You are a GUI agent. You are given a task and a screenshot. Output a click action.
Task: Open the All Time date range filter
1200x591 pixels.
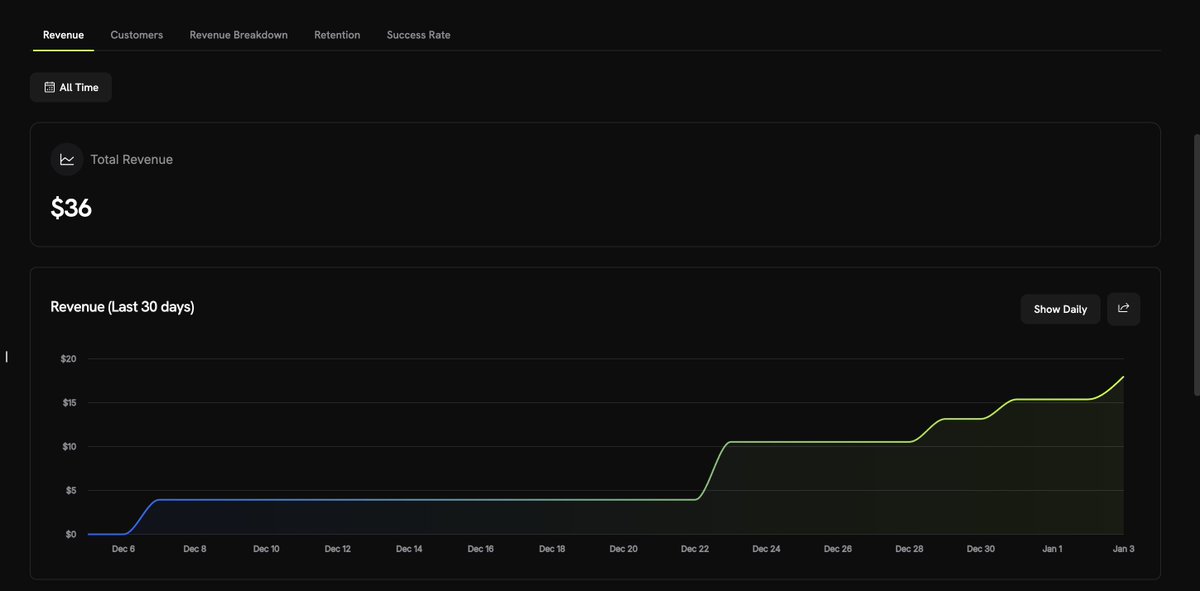(x=71, y=87)
